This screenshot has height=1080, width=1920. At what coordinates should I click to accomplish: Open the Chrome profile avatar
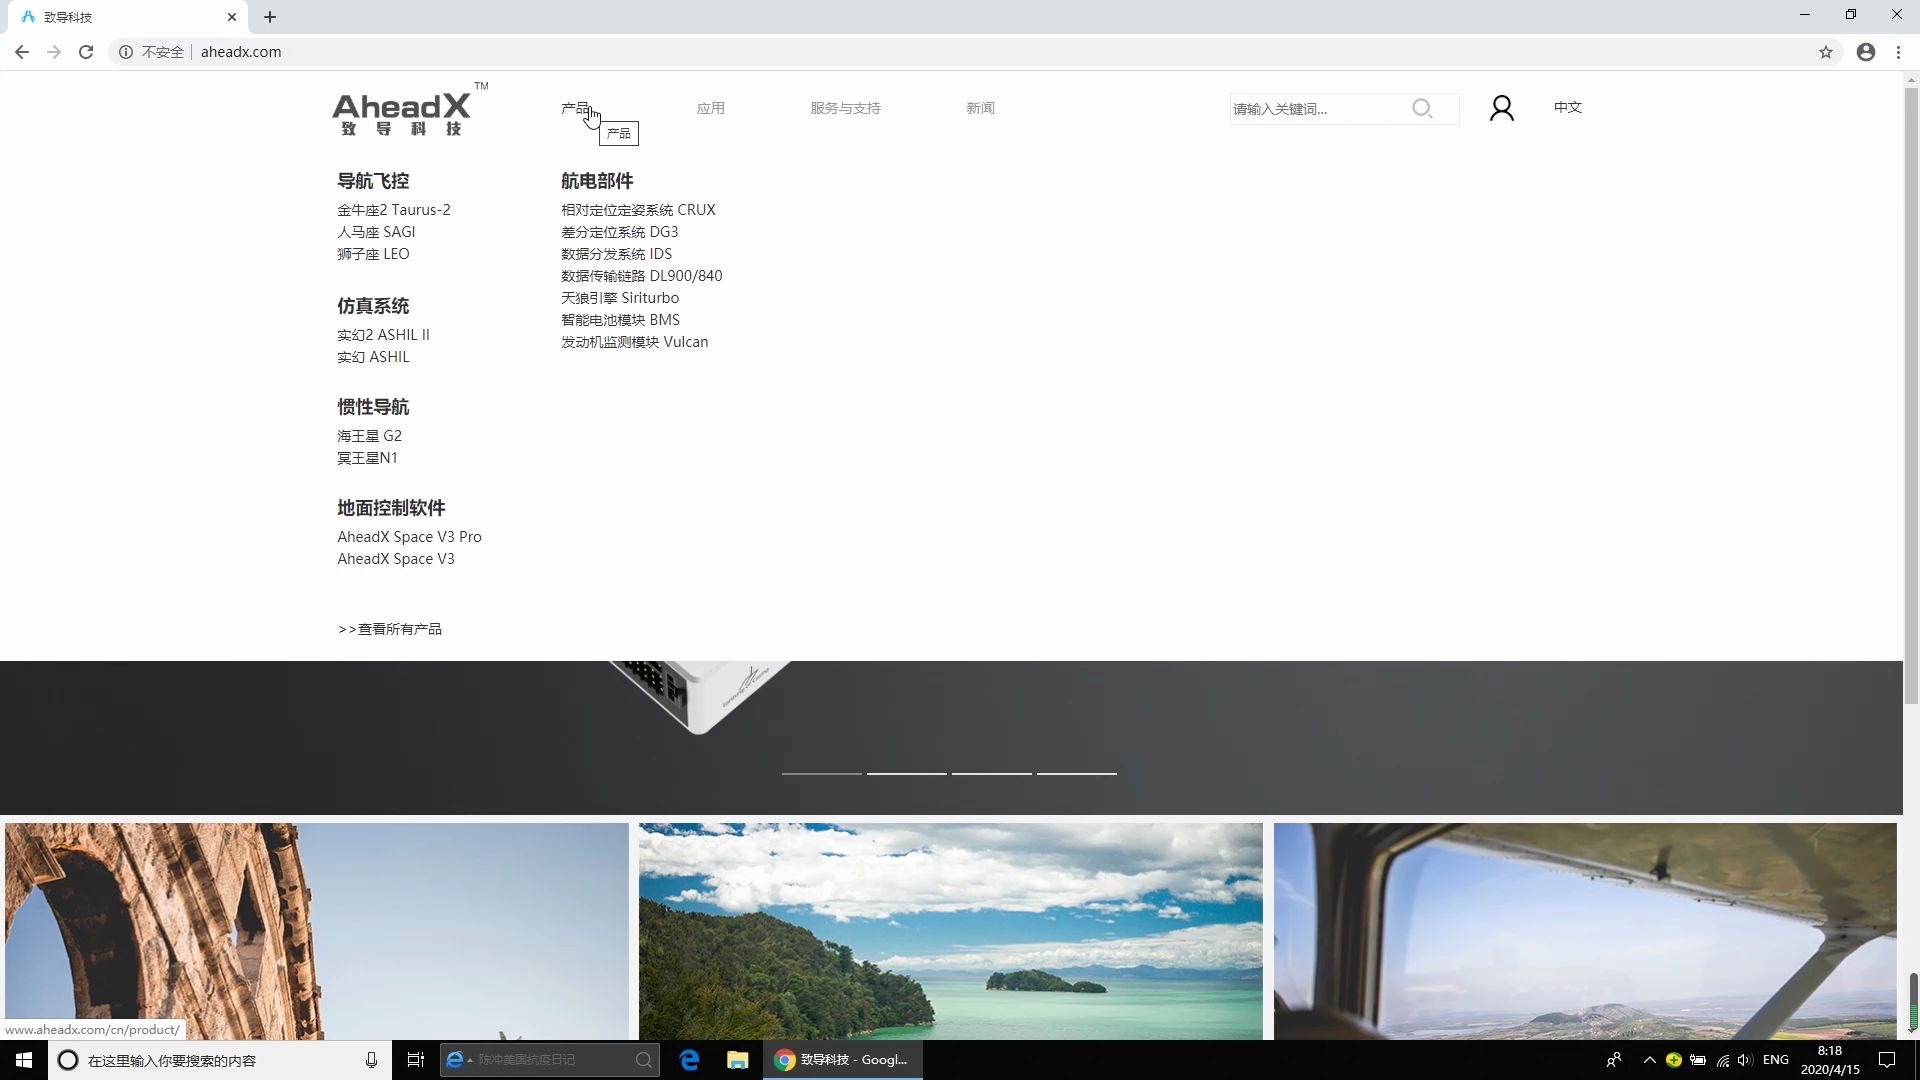[x=1866, y=52]
